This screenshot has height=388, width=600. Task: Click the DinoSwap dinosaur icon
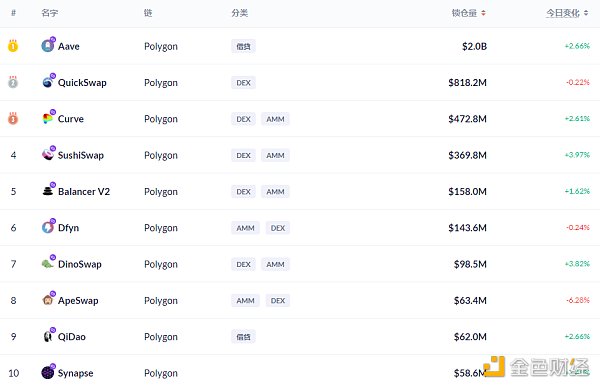47,264
